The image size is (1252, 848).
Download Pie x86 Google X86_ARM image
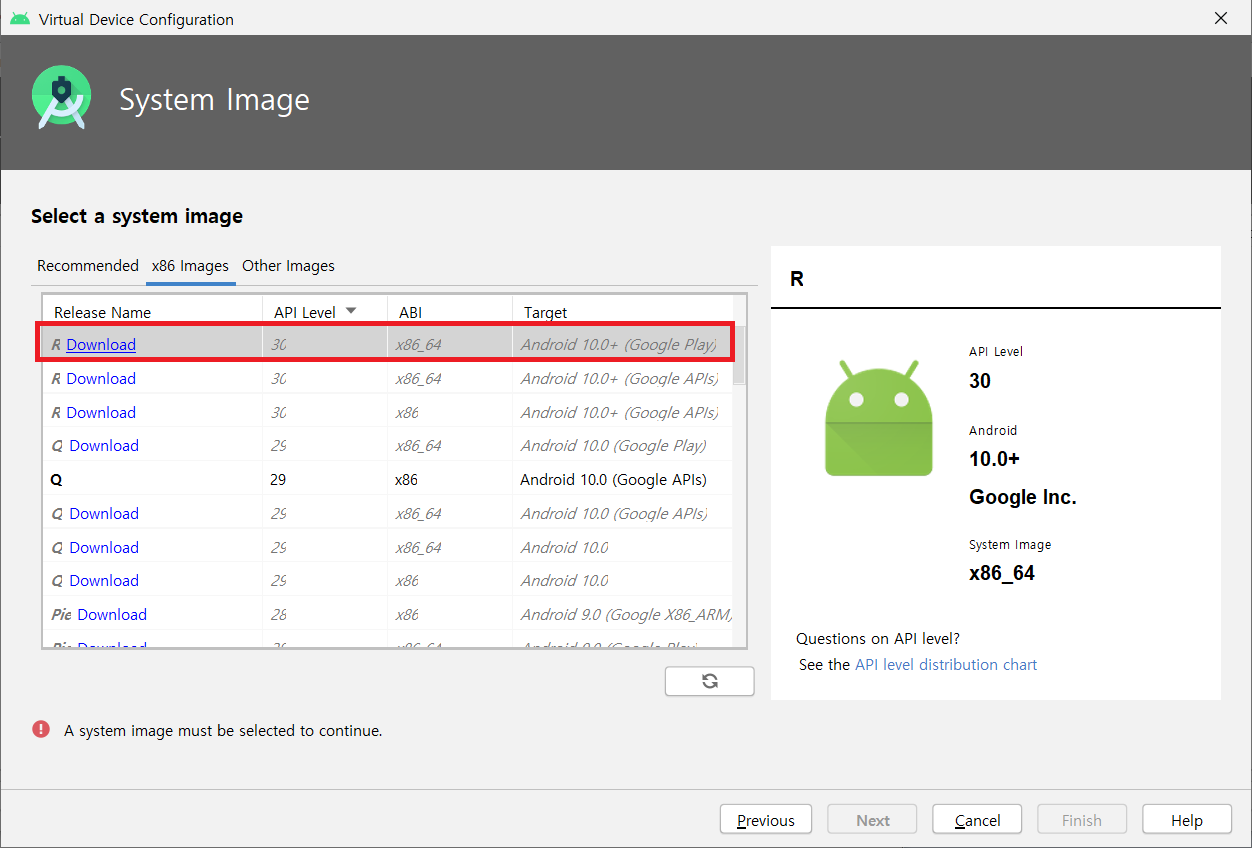point(112,615)
